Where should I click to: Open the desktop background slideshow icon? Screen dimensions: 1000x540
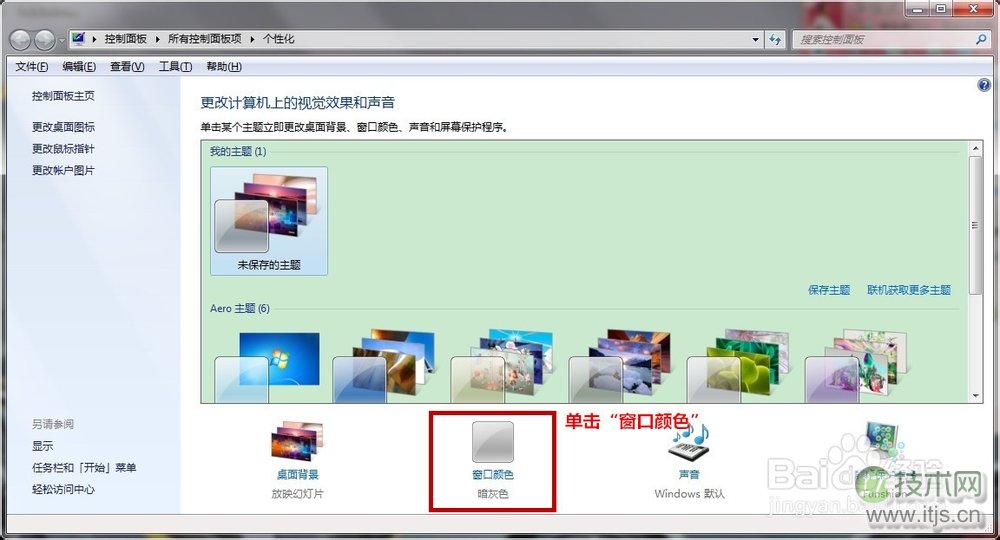coord(297,441)
